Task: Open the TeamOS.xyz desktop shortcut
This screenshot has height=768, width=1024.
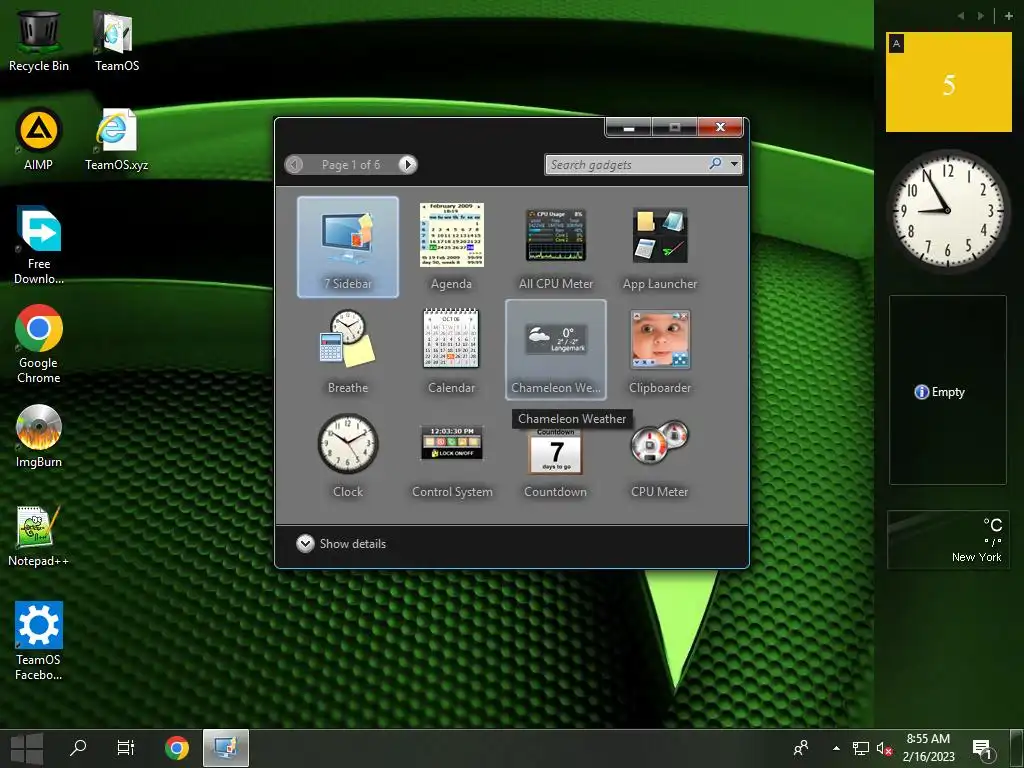Action: (116, 139)
